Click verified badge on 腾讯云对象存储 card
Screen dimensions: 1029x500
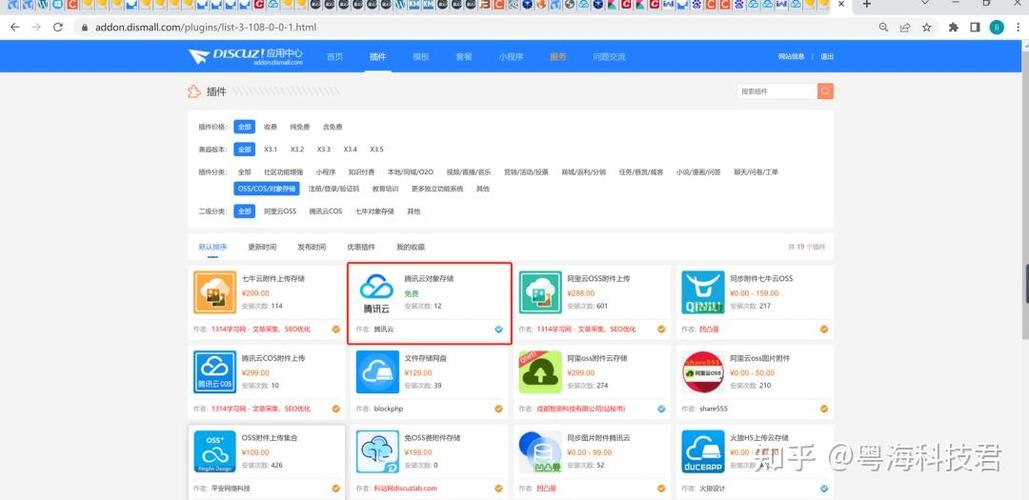coord(499,329)
